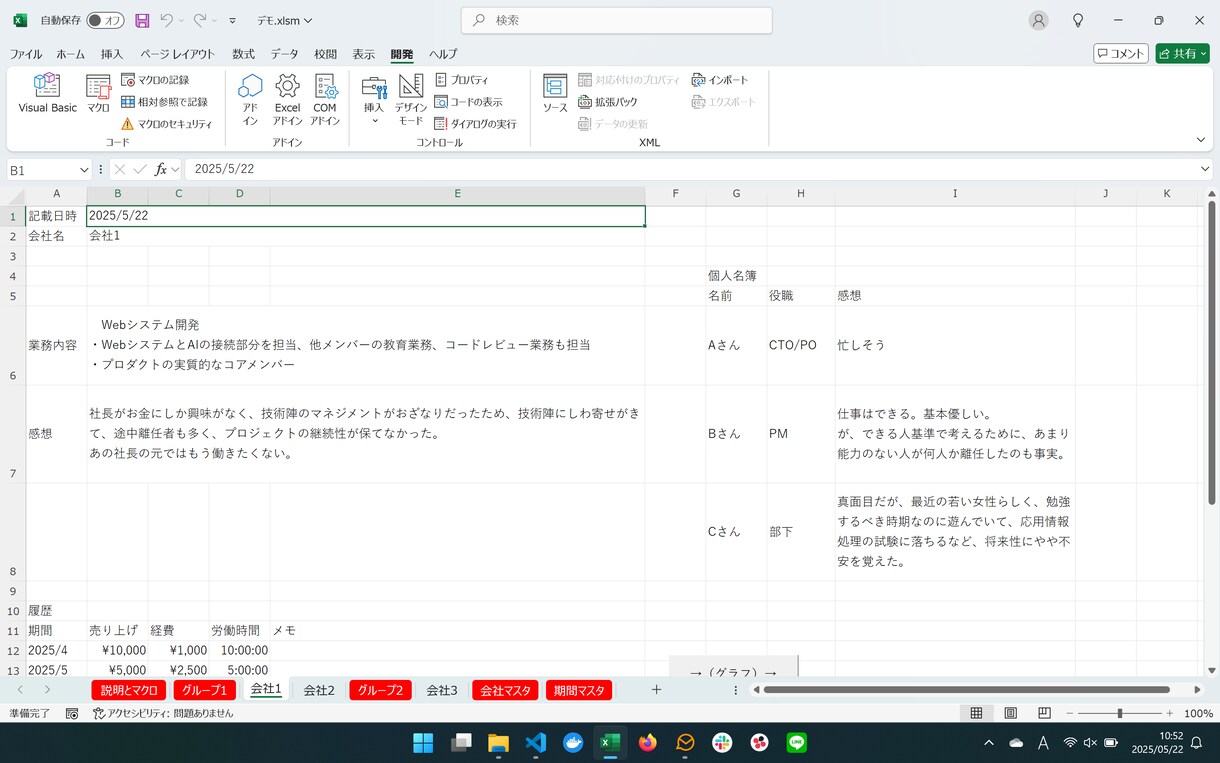Open the Macros dialog button

click(98, 93)
